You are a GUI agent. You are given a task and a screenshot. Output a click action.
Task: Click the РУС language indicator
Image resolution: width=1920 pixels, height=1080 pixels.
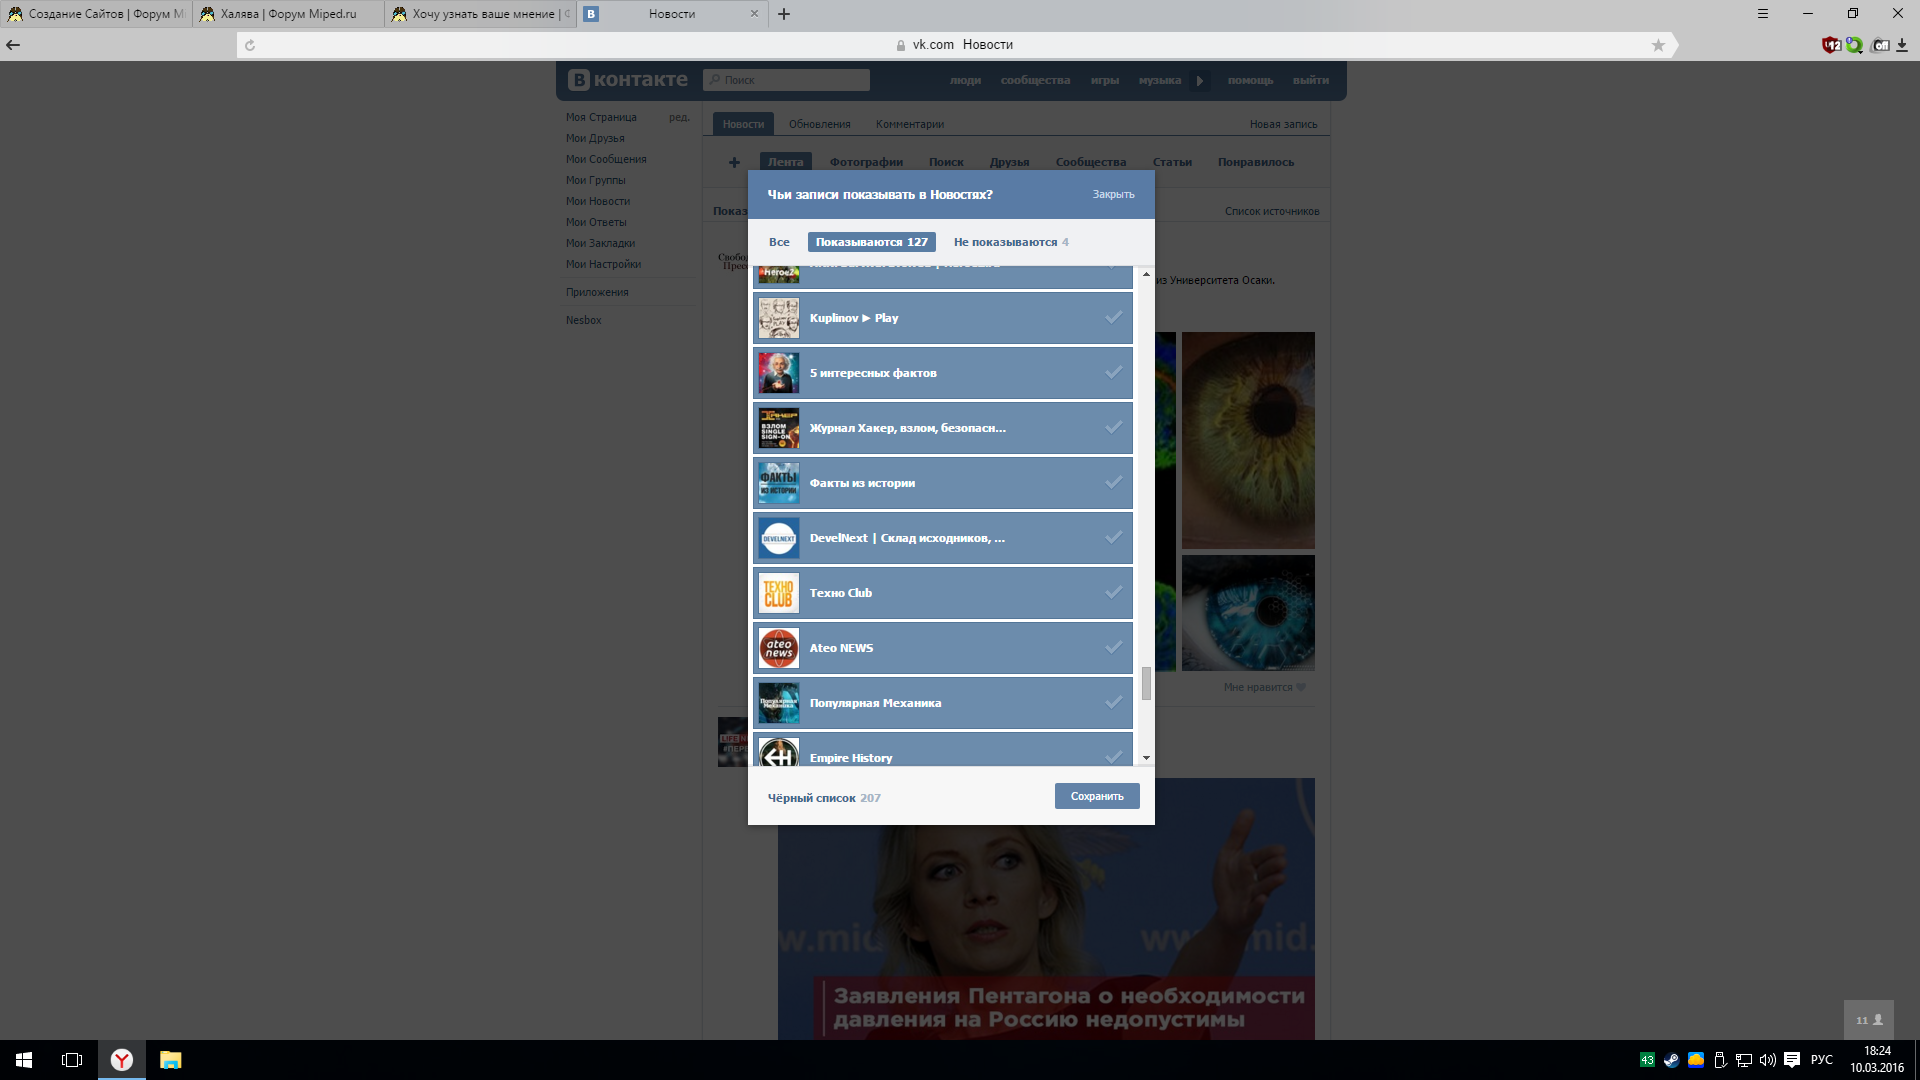click(1821, 1060)
